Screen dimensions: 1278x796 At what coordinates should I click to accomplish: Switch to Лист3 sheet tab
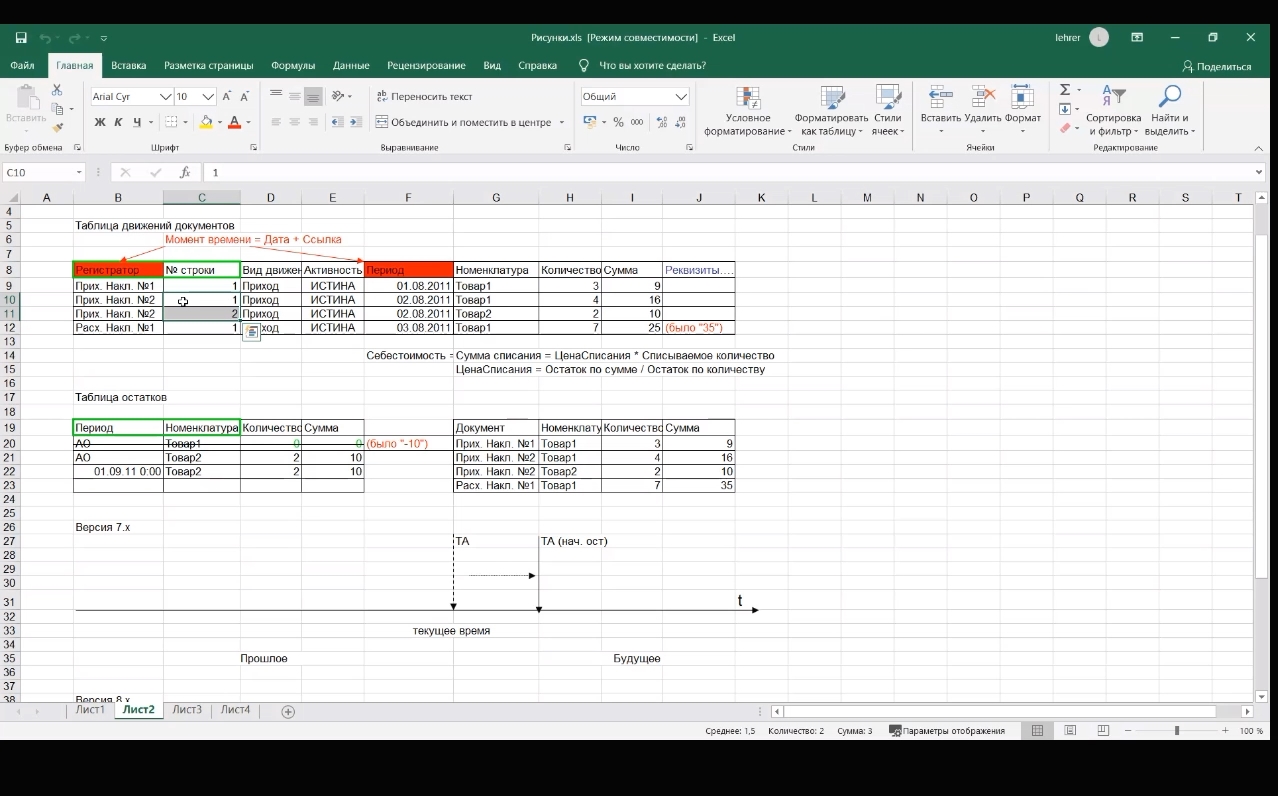[x=187, y=710]
